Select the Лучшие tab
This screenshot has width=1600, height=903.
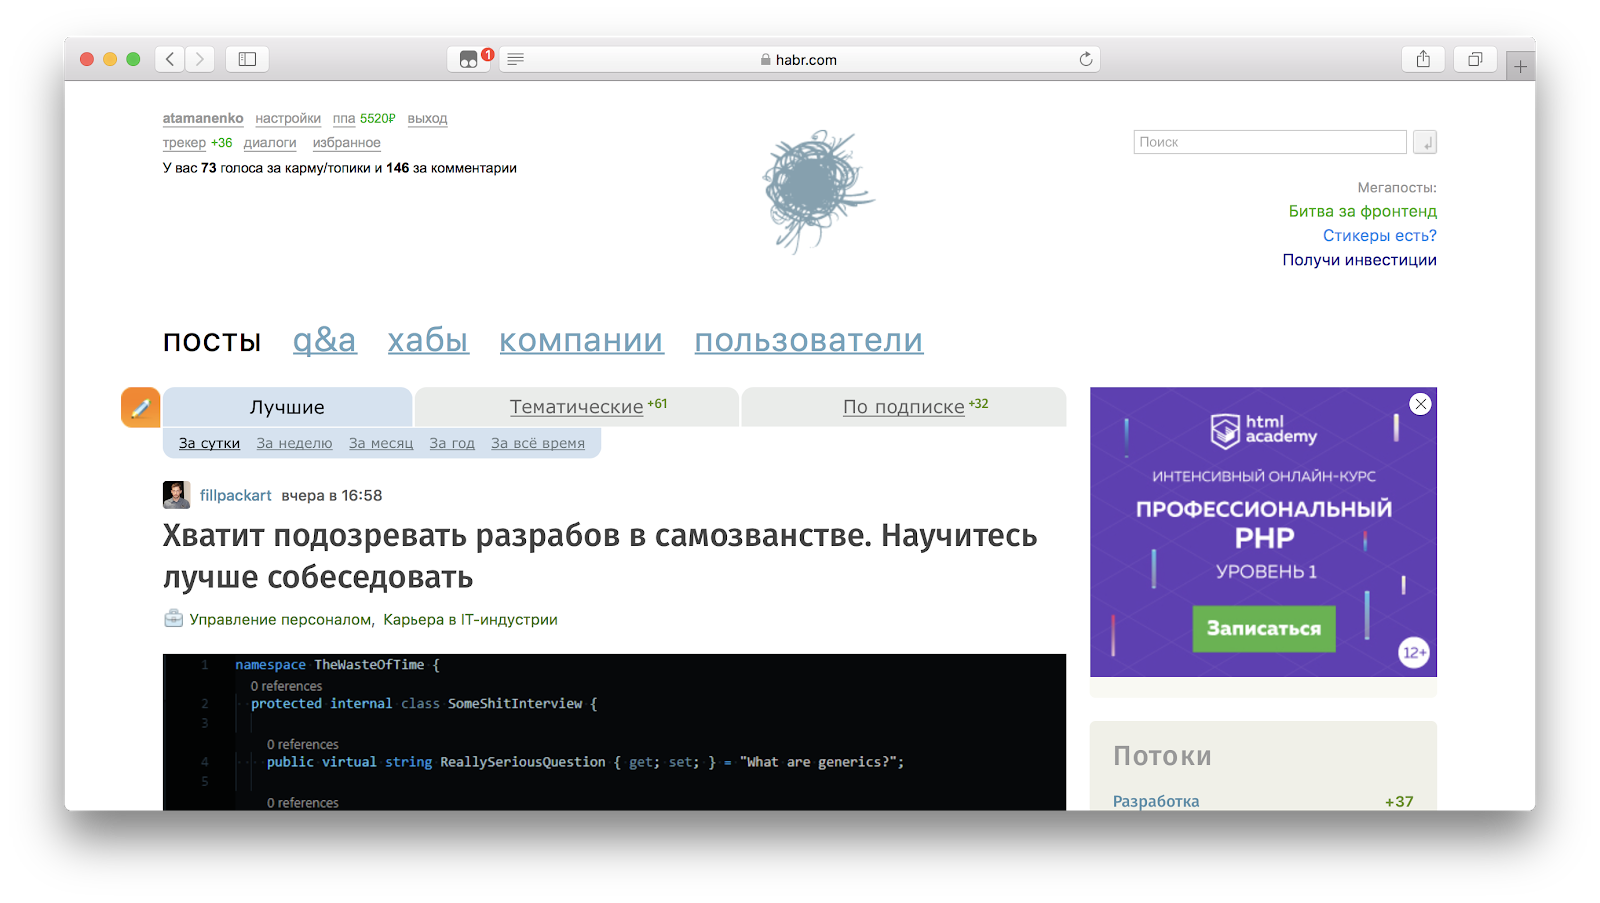pyautogui.click(x=287, y=407)
